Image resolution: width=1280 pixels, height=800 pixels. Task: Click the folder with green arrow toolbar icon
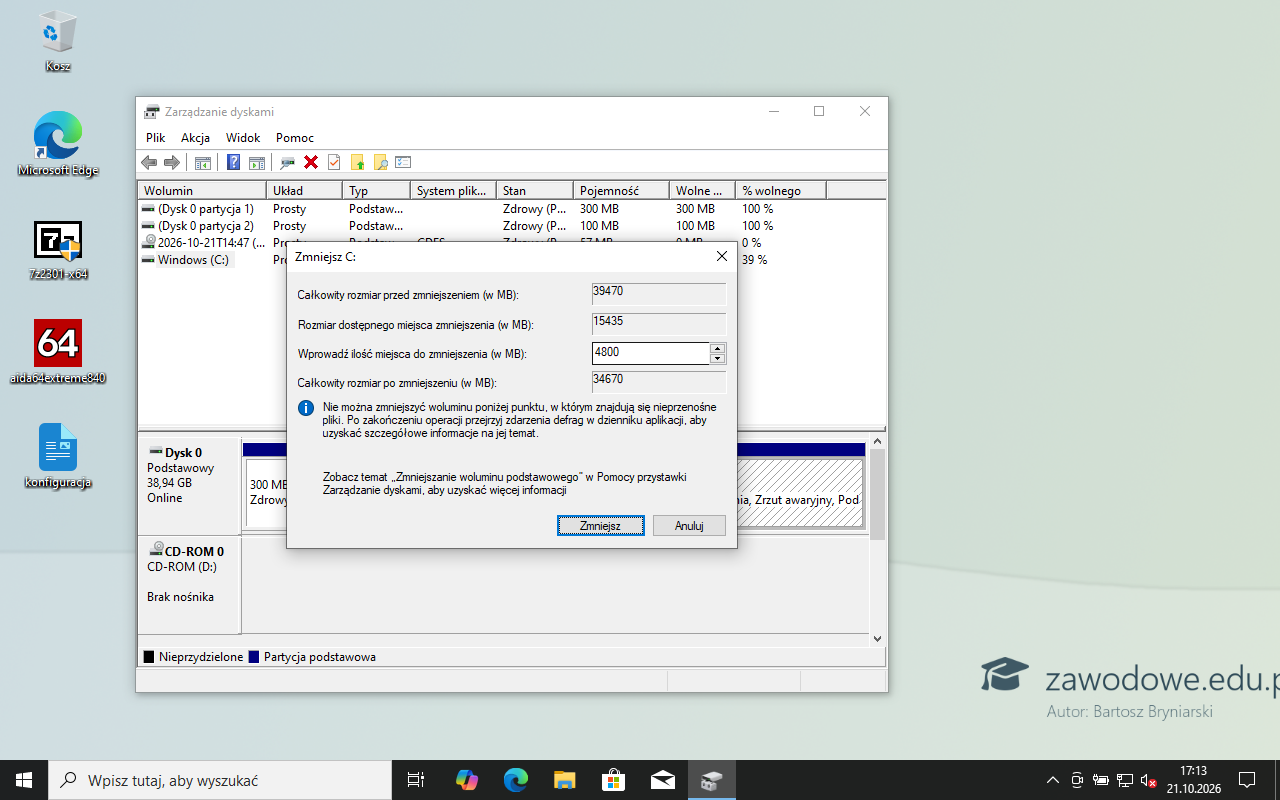pyautogui.click(x=357, y=162)
